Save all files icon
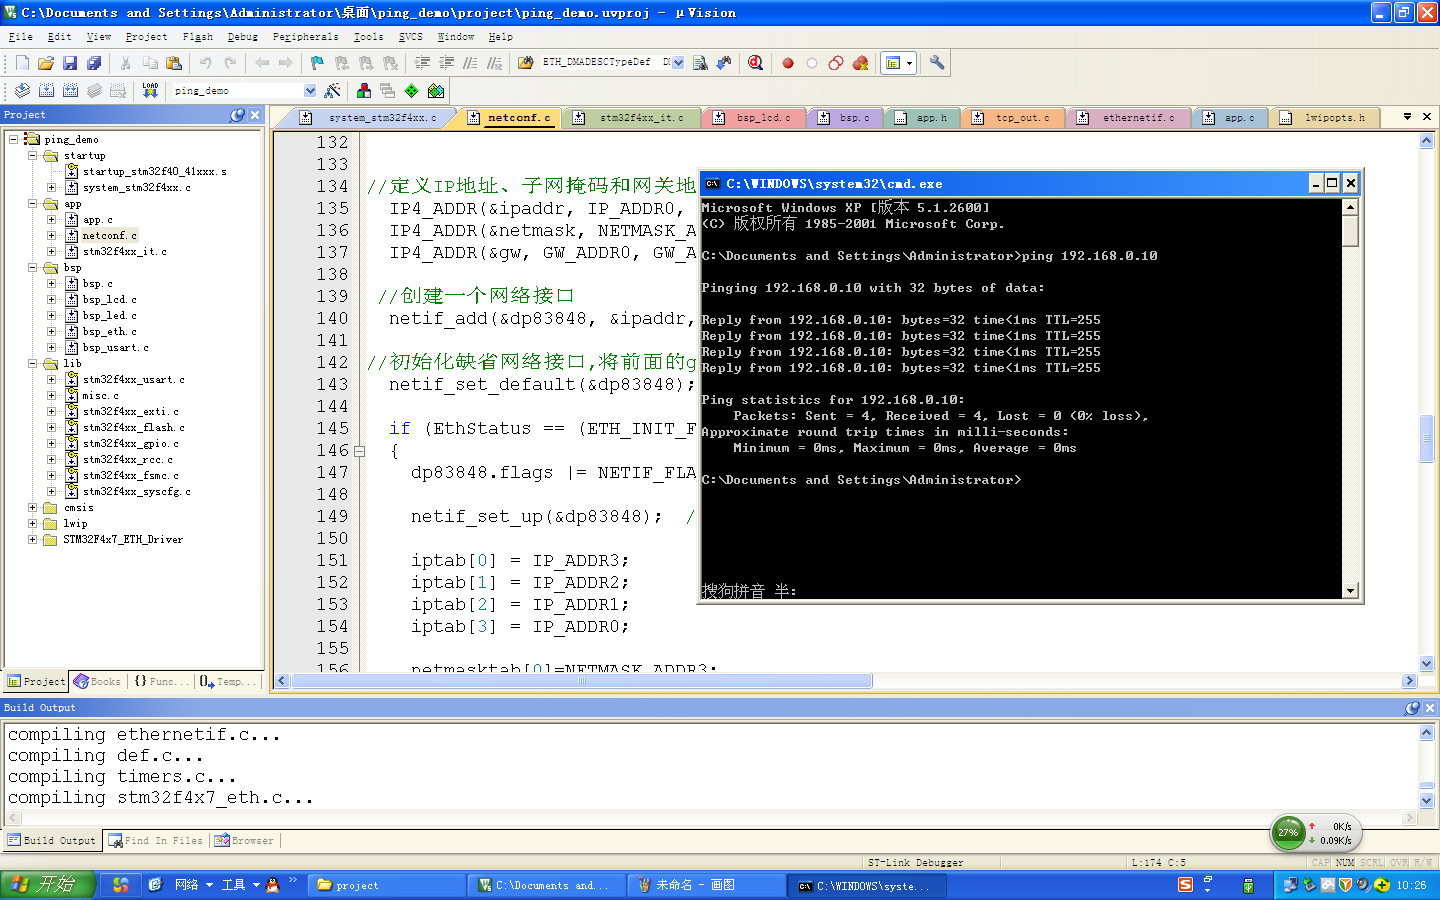This screenshot has width=1440, height=900. pyautogui.click(x=94, y=63)
